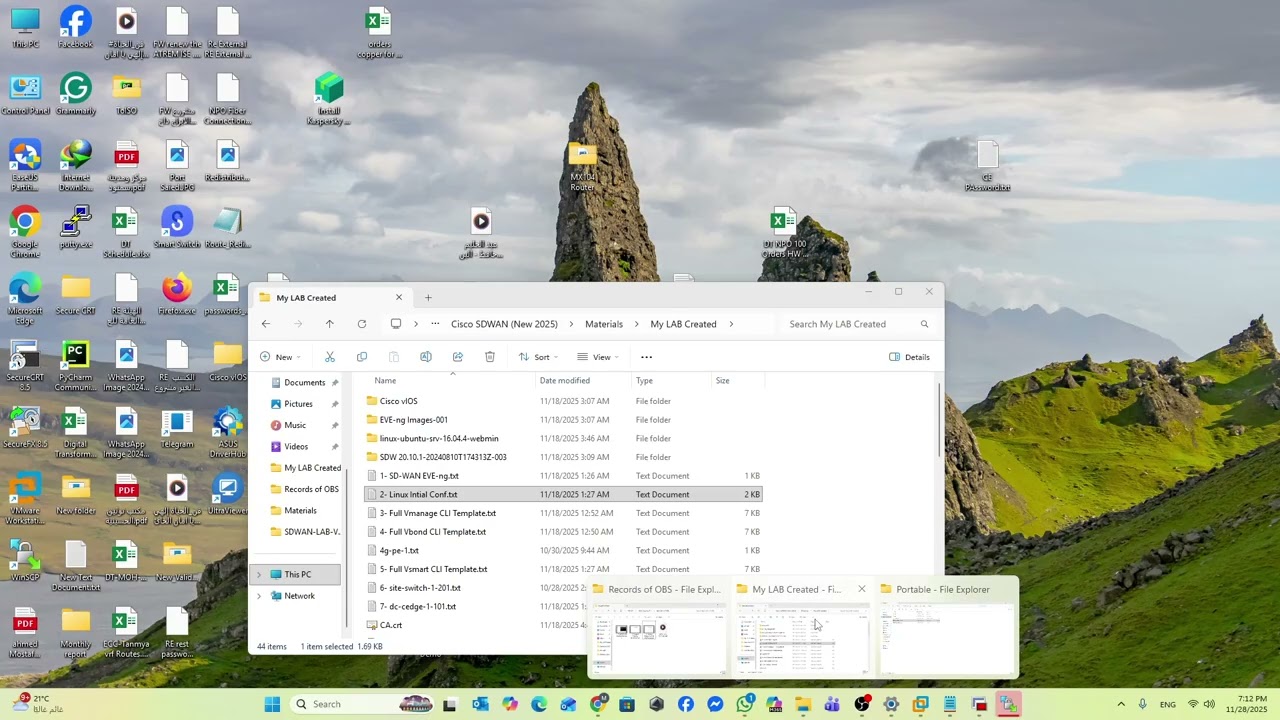Open Pictures in navigation pane
The width and height of the screenshot is (1280, 720).
[298, 404]
